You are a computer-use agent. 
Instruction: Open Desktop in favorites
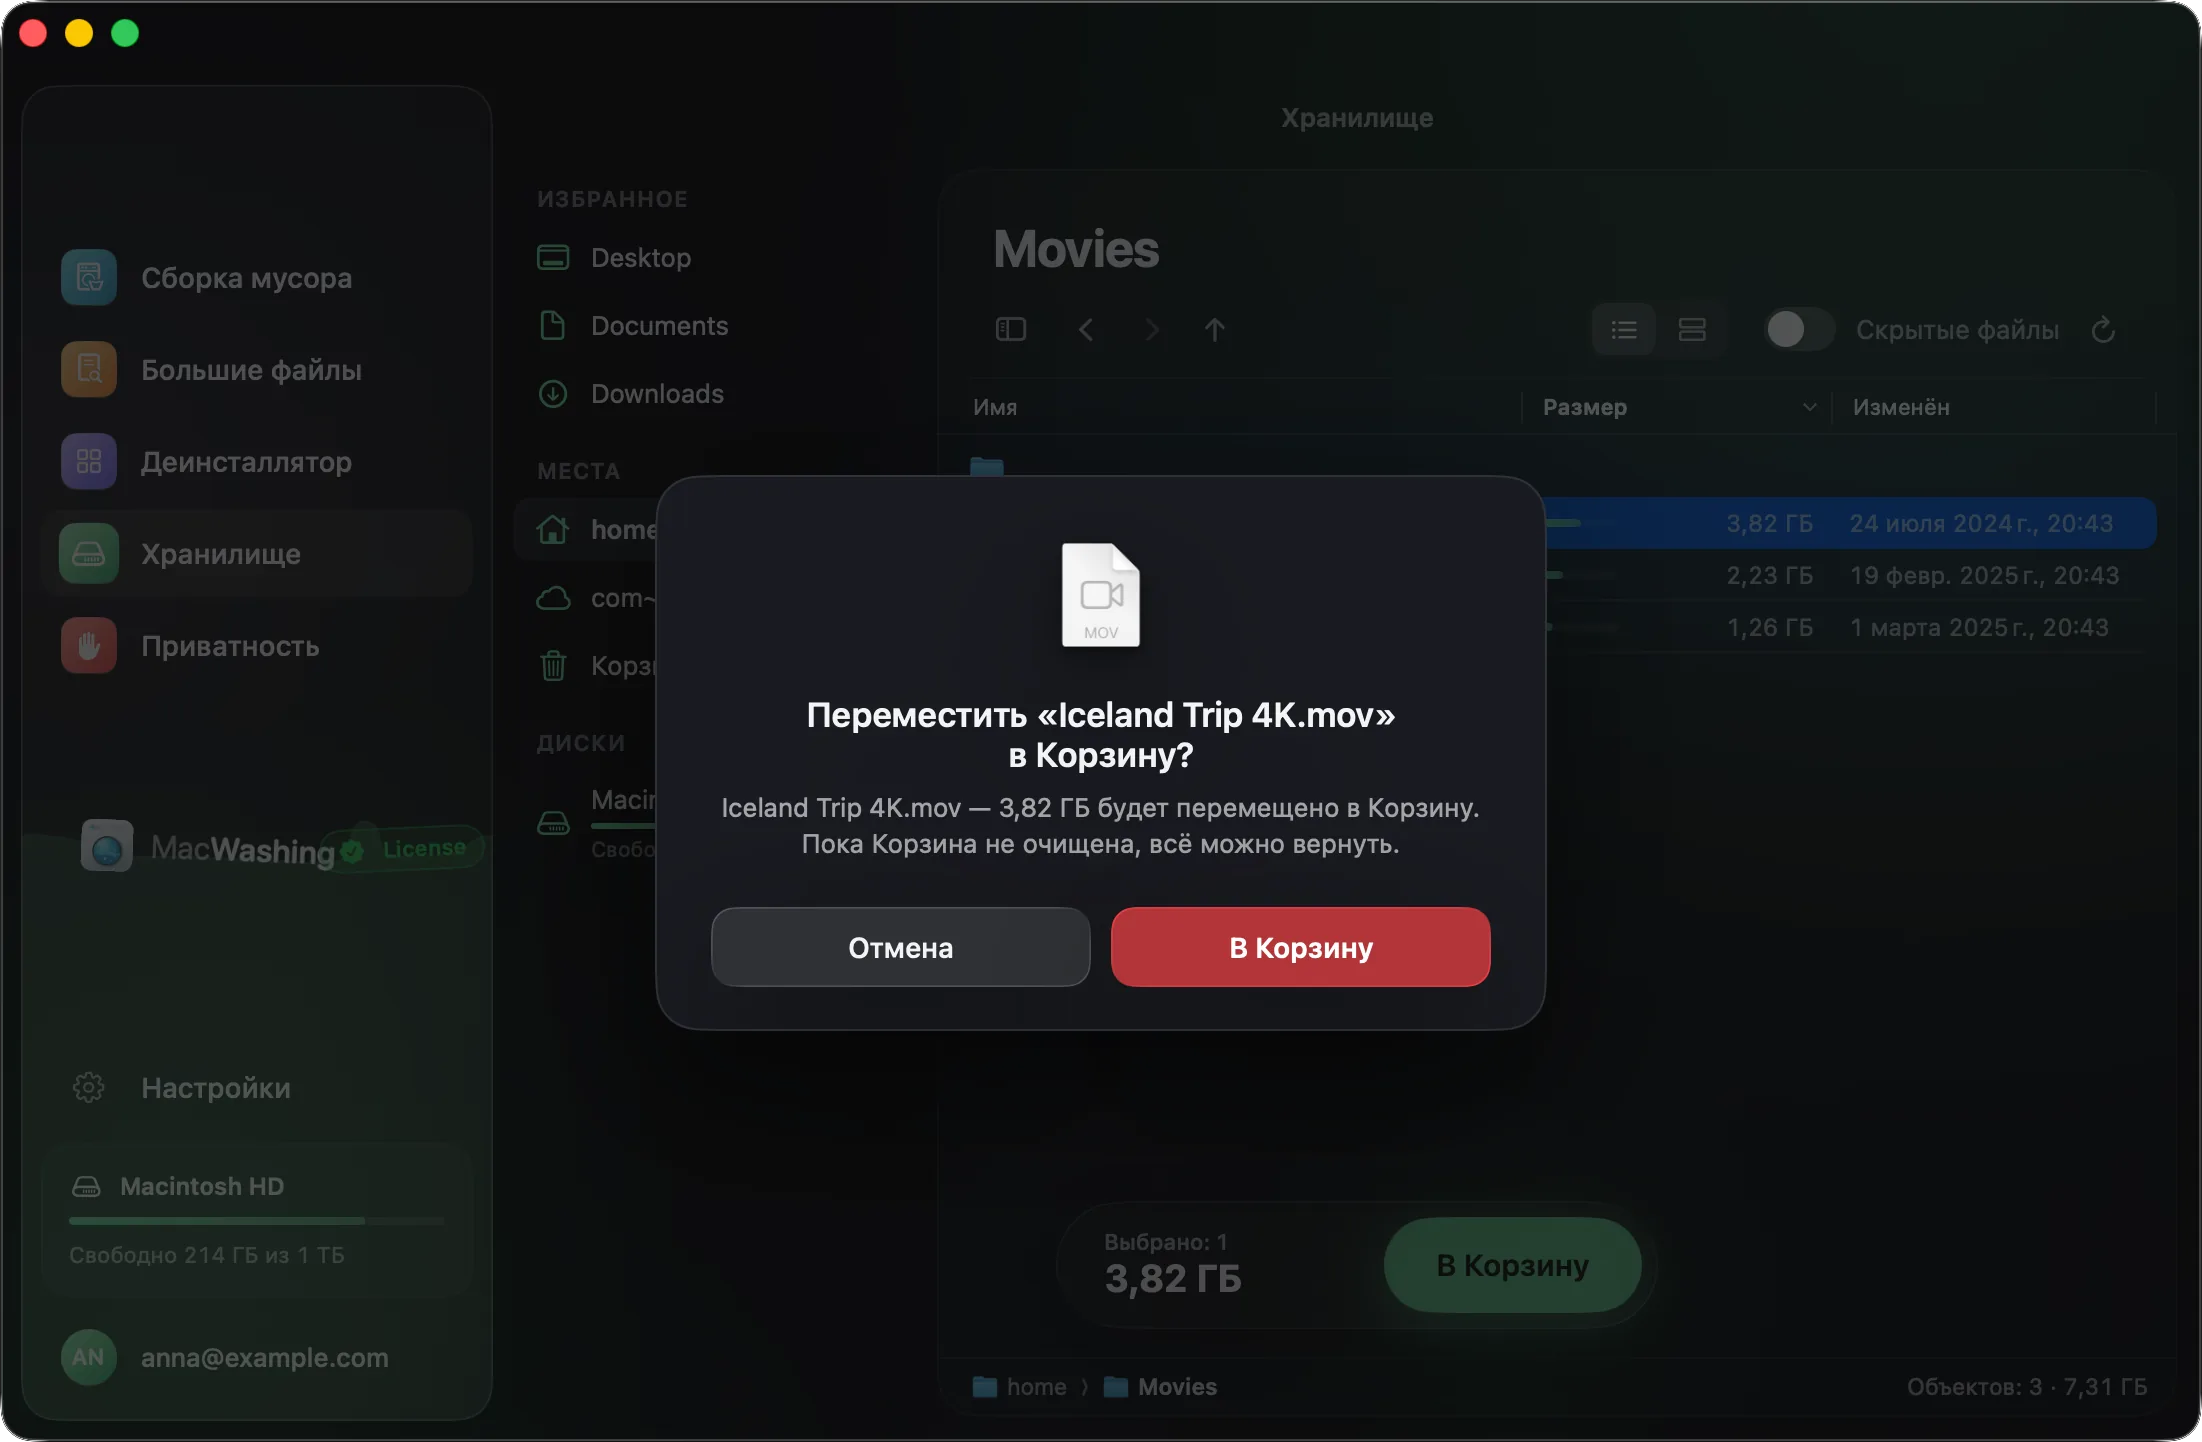pos(640,257)
